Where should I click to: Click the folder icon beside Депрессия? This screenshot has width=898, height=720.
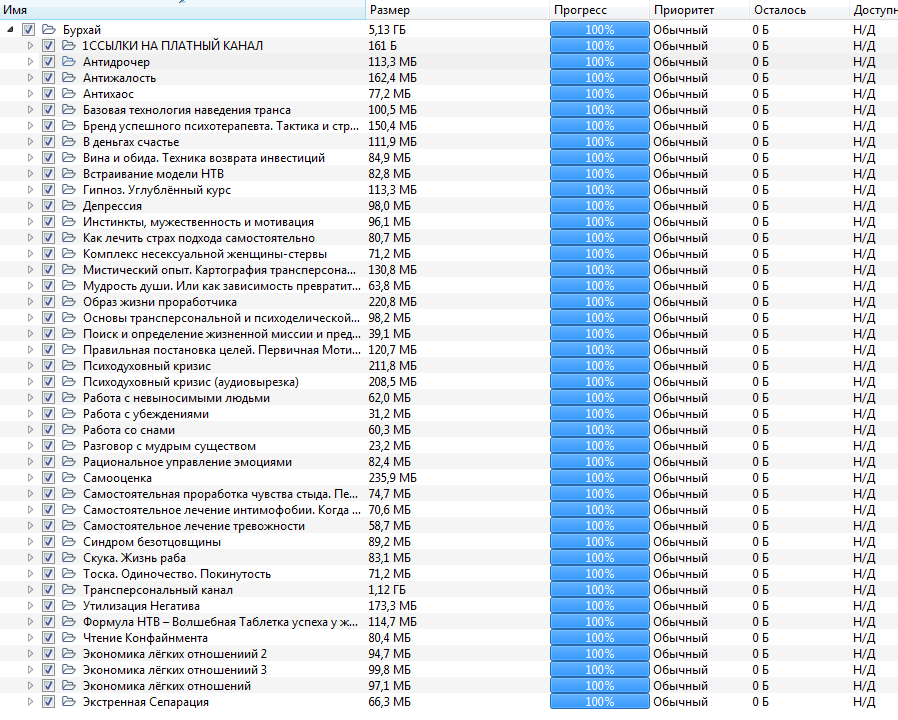tap(68, 206)
